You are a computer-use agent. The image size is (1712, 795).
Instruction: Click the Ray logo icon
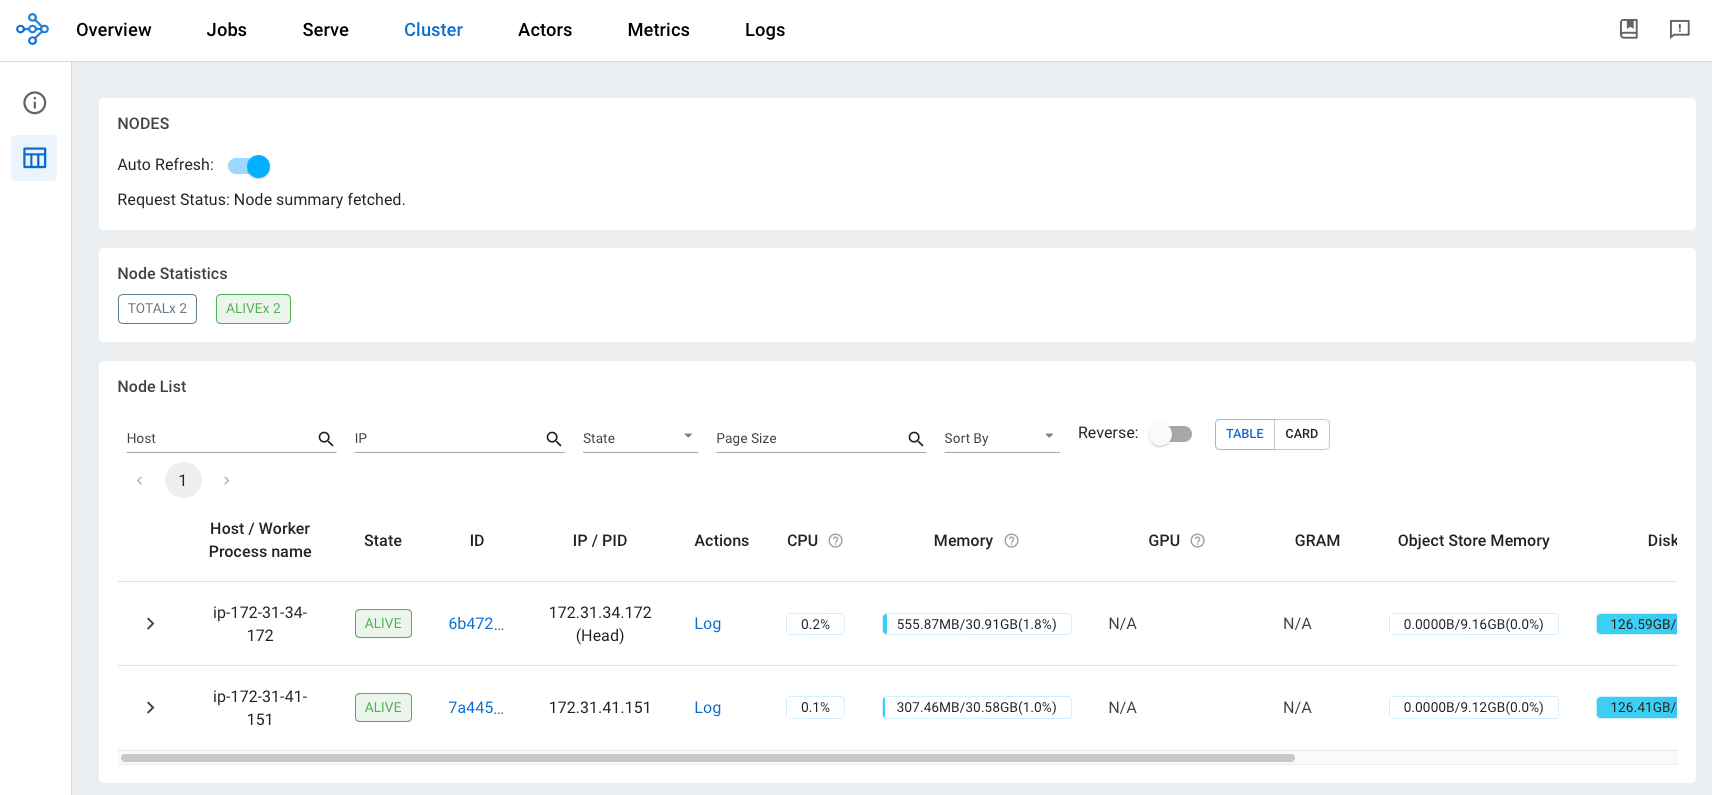32,29
